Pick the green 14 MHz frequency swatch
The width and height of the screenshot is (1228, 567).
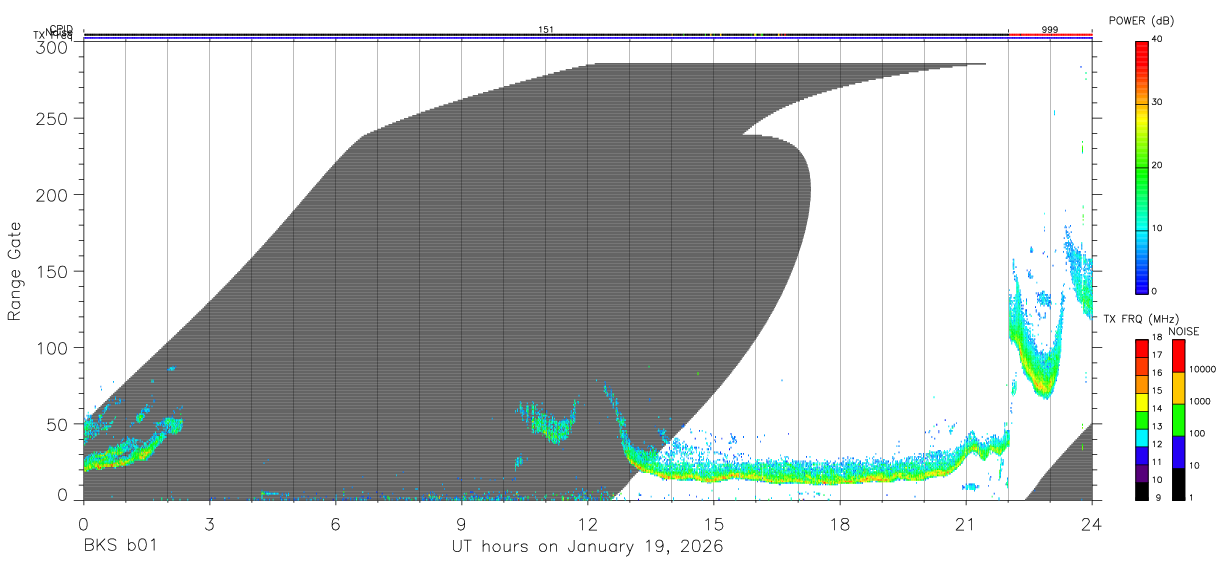tap(1142, 420)
